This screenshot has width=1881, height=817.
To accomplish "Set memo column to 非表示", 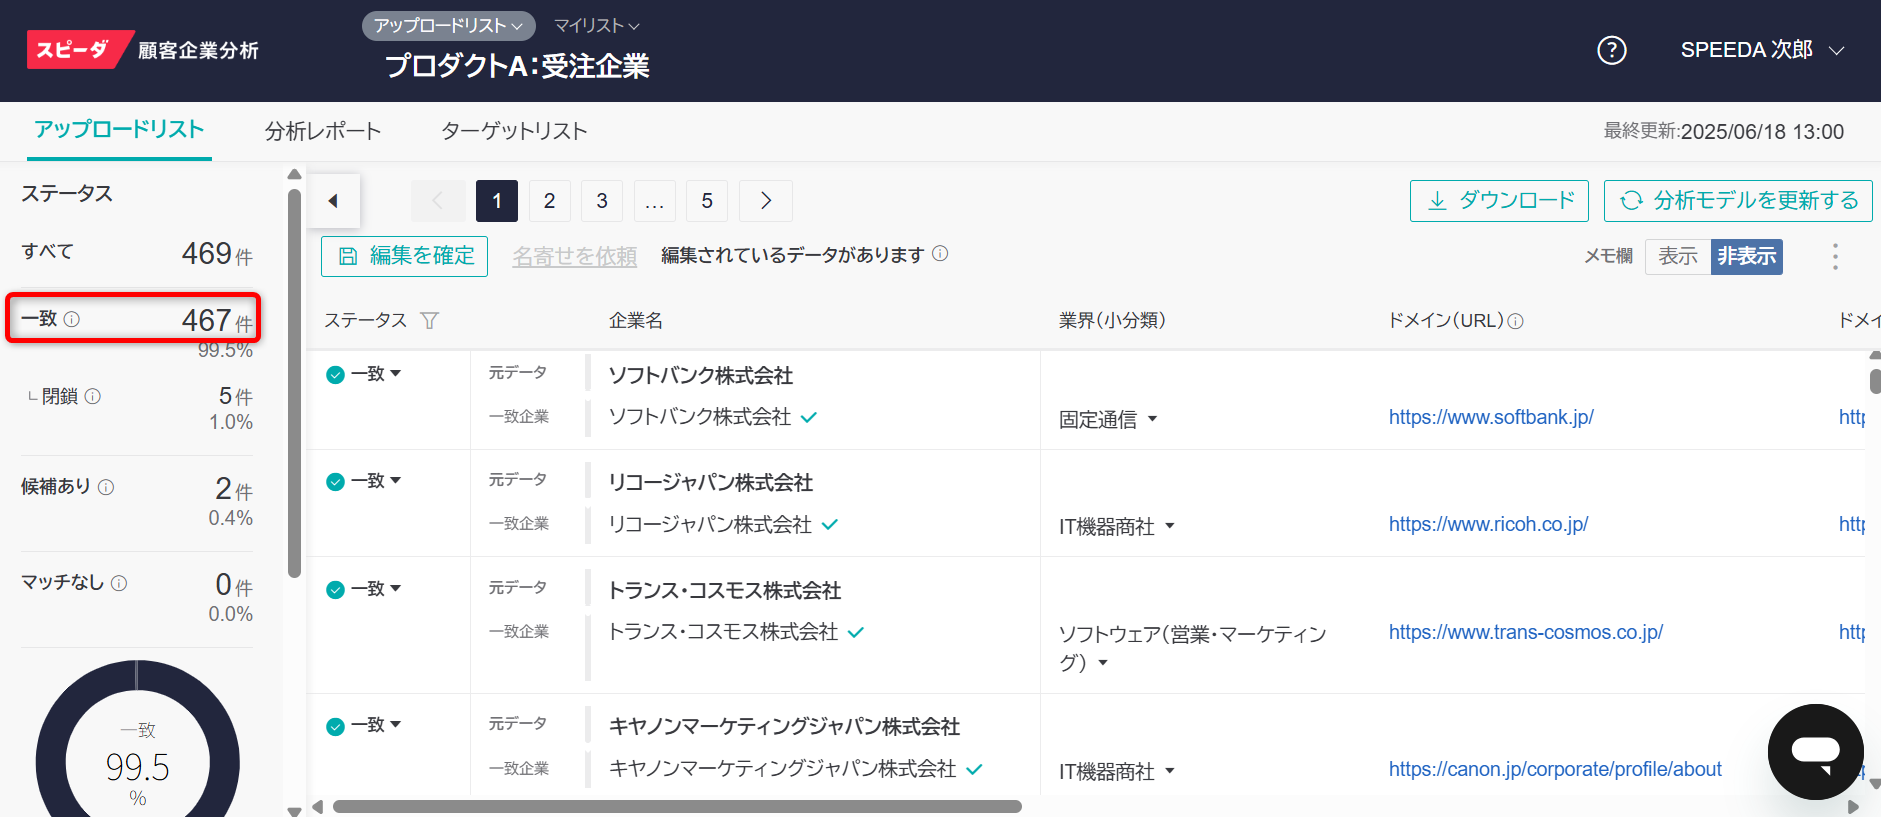I will click(1746, 257).
